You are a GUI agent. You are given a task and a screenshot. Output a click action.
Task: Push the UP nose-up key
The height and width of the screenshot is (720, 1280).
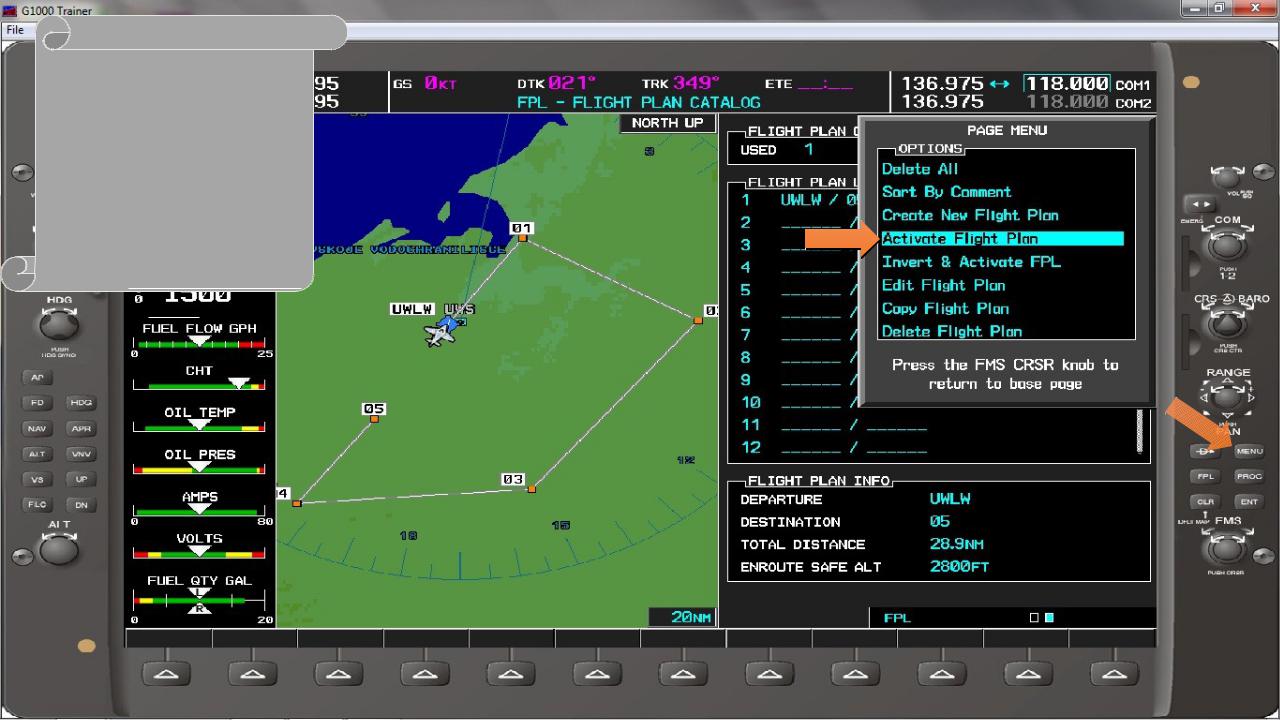pyautogui.click(x=80, y=479)
